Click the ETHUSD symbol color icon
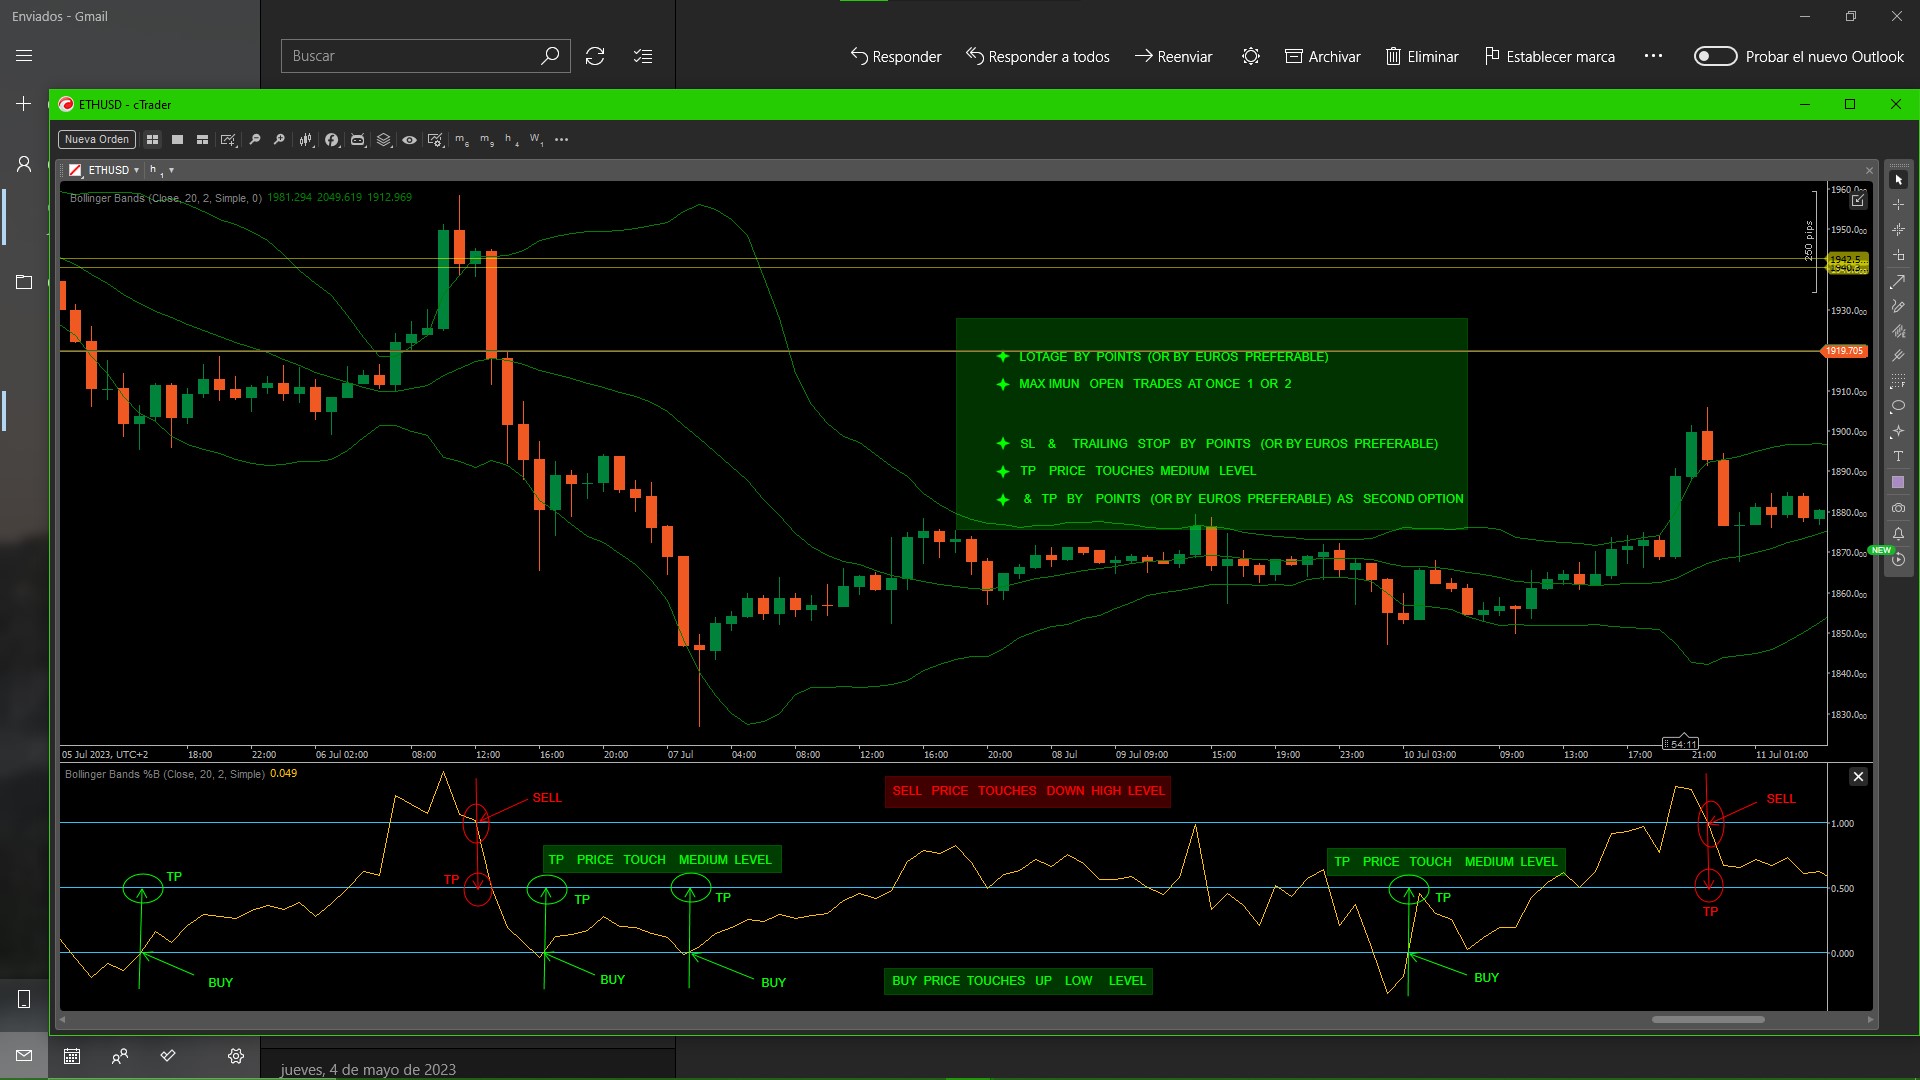1920x1080 pixels. click(x=75, y=170)
